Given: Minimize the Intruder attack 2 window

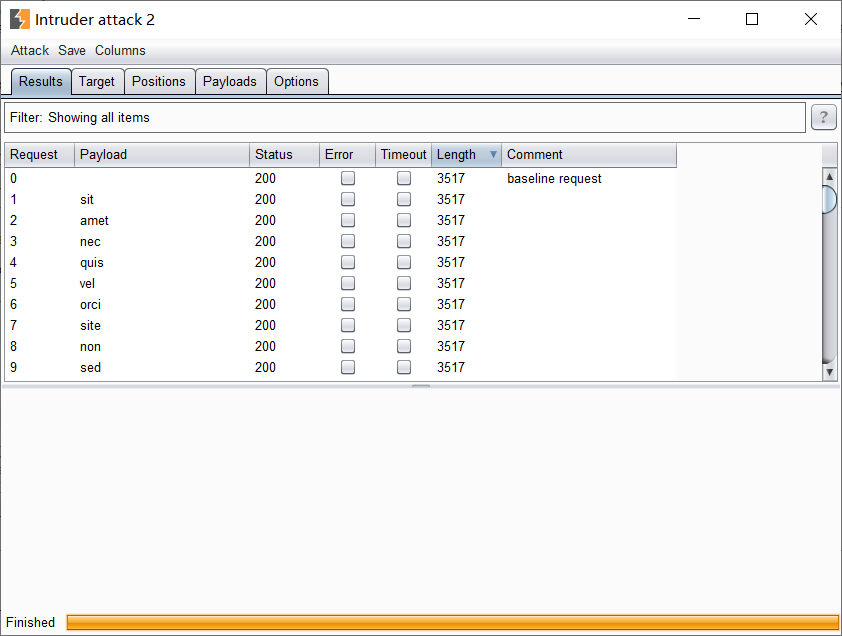Looking at the screenshot, I should [x=694, y=19].
